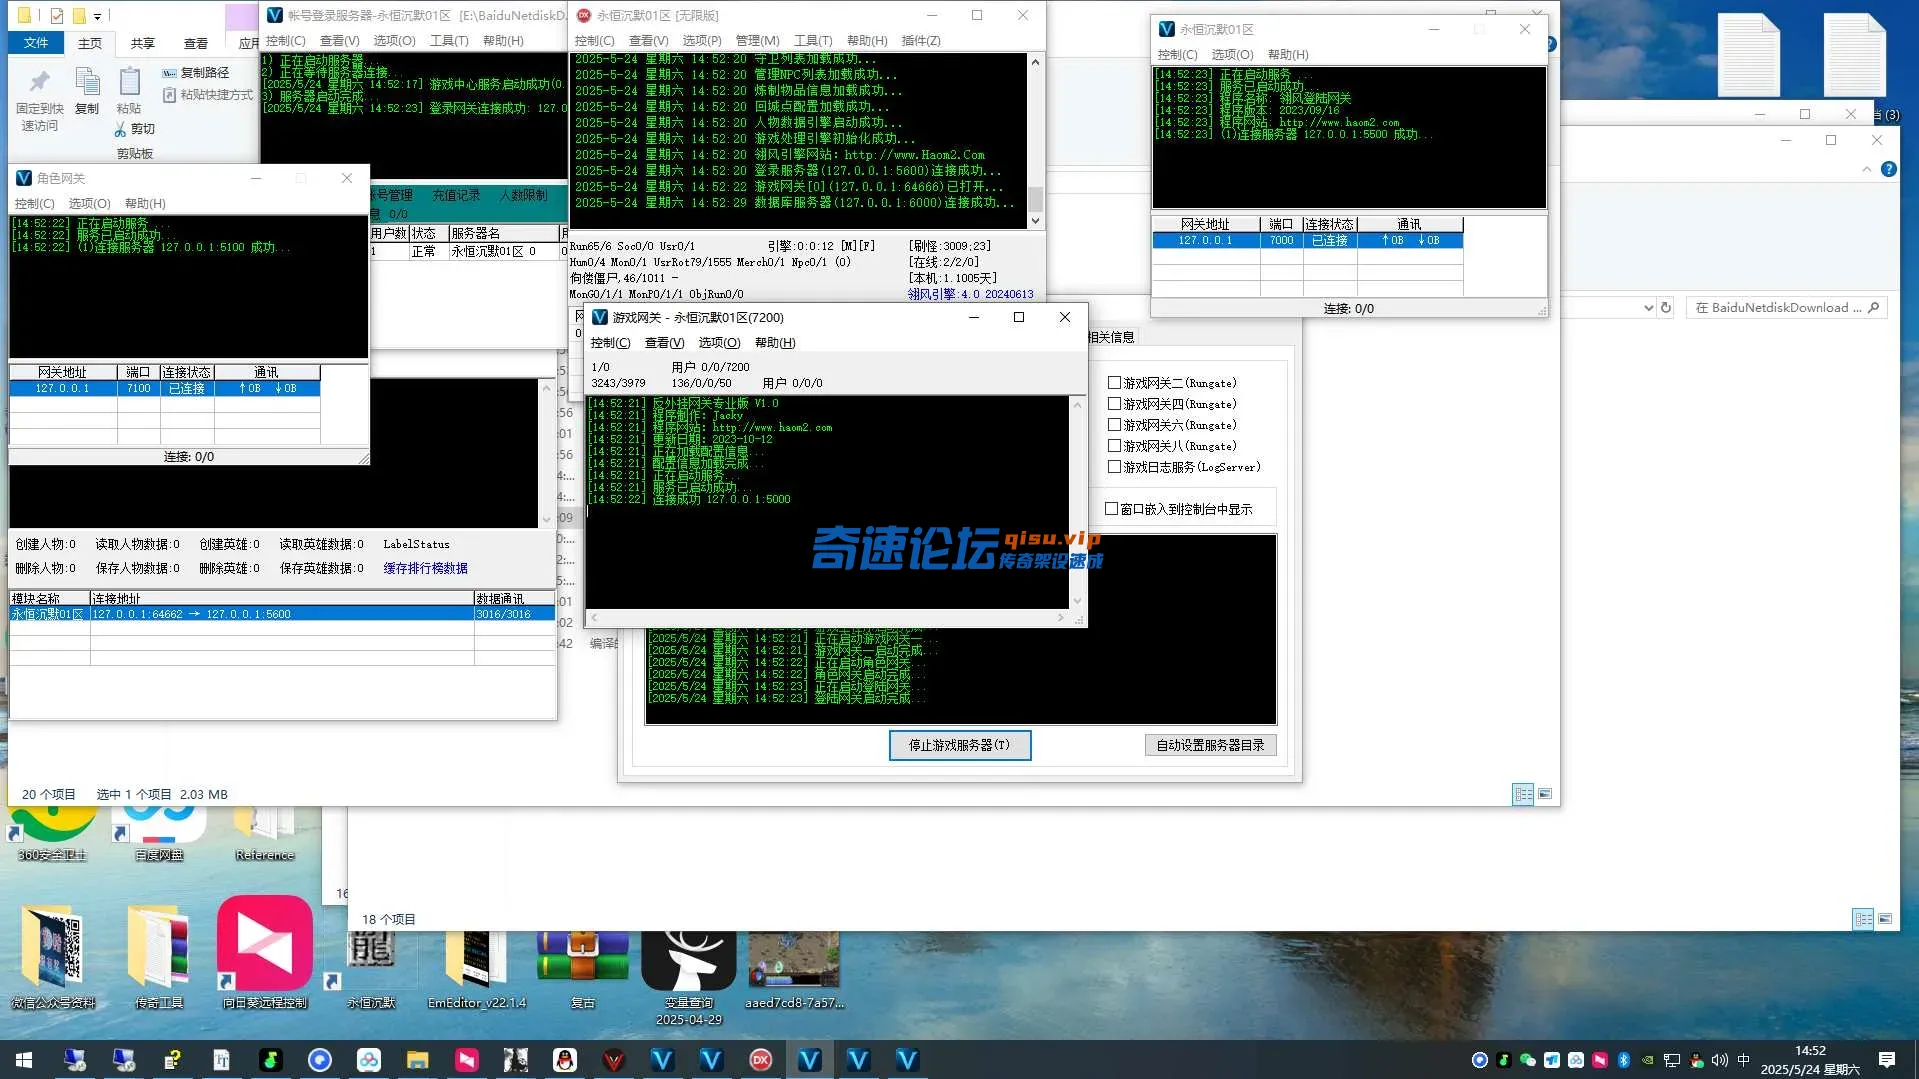
Task: Click the volume speaker icon in system tray
Action: tap(1719, 1060)
